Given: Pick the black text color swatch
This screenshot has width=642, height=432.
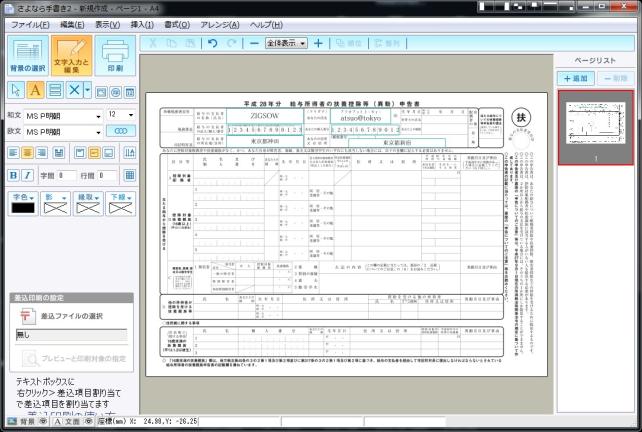Looking at the screenshot, I should point(23,208).
